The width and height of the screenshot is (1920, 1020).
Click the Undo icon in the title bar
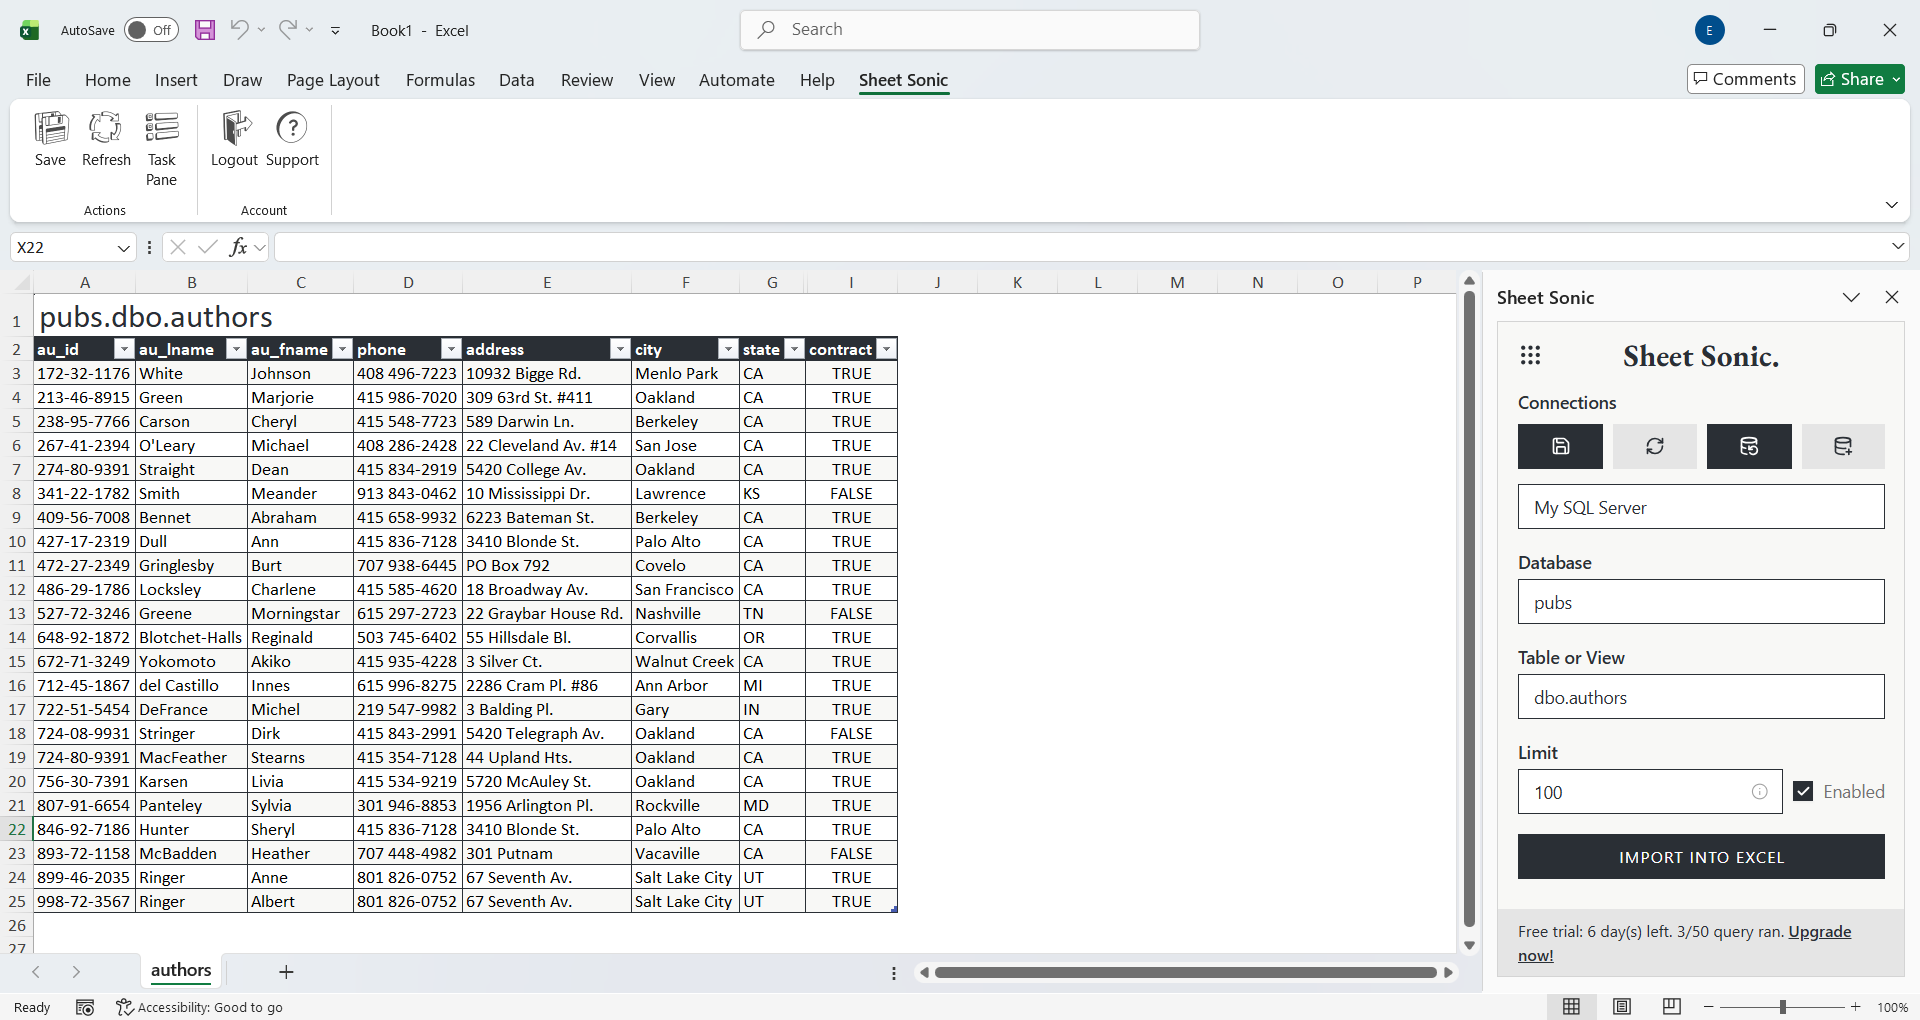239,29
